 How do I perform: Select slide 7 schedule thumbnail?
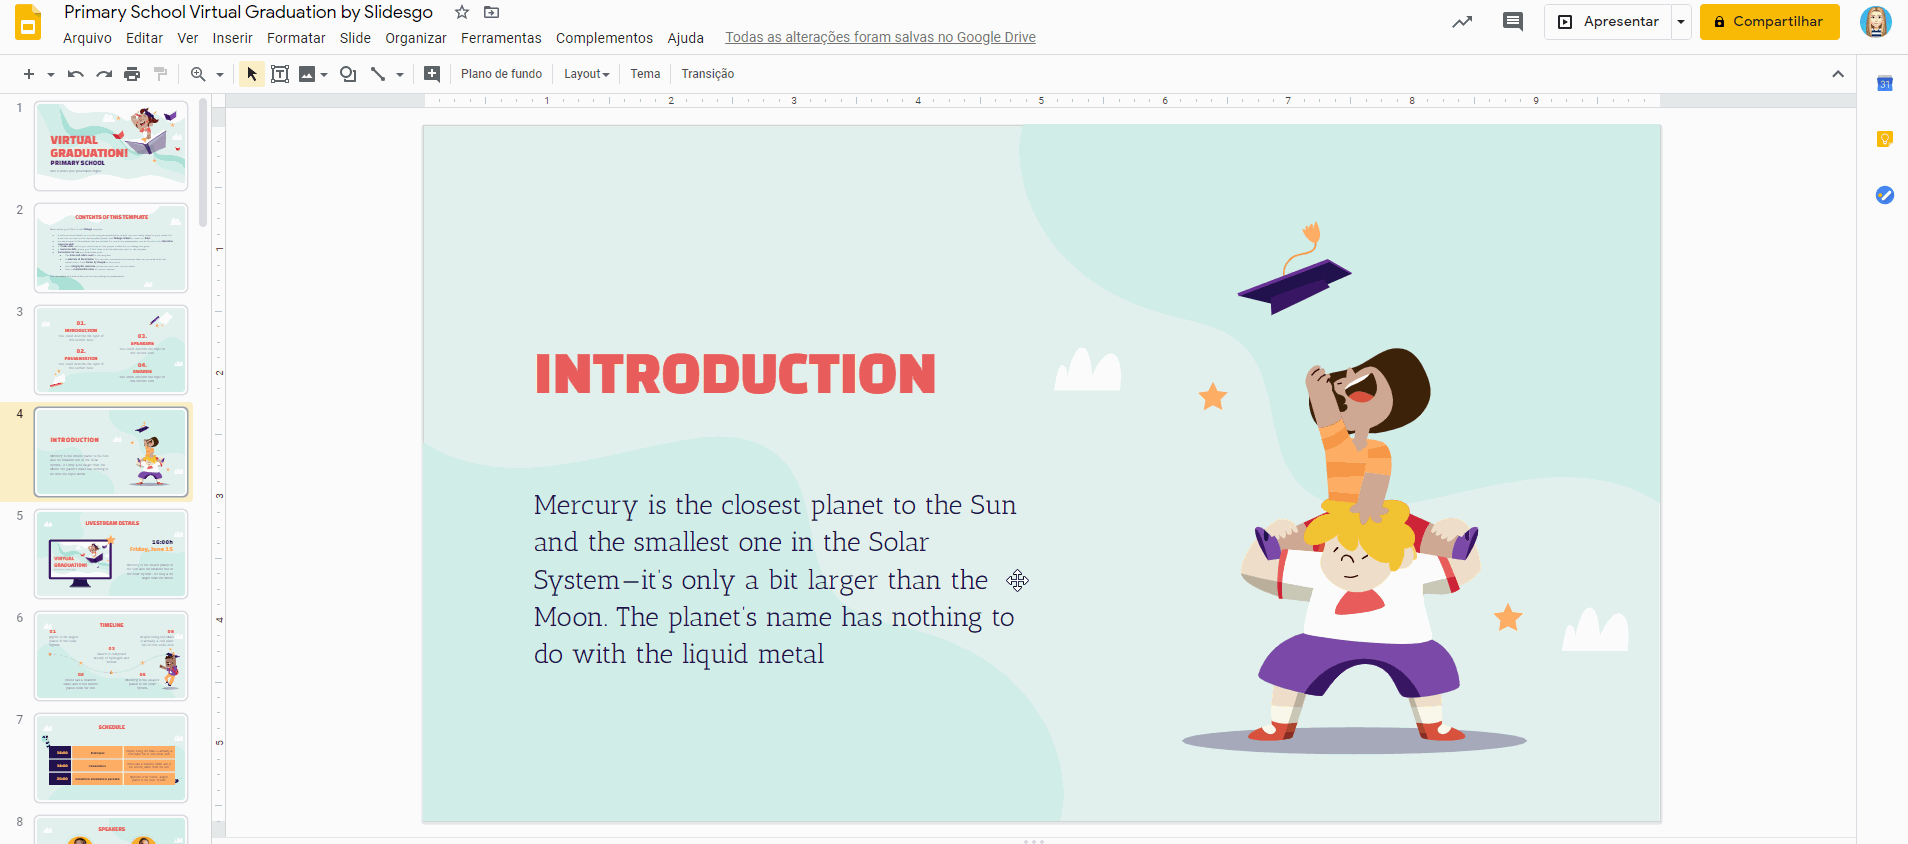point(111,758)
